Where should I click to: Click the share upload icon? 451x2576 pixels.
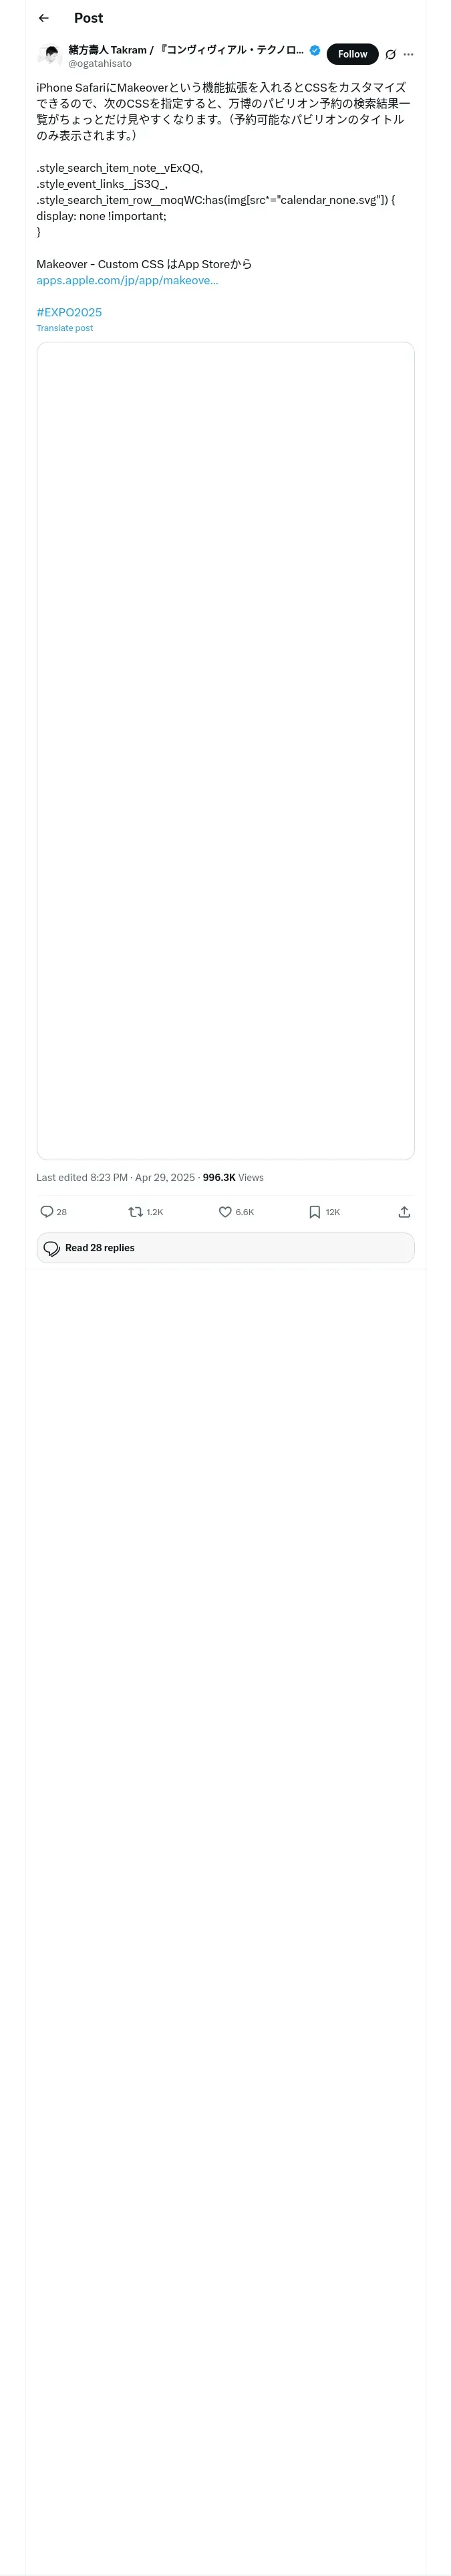click(404, 1211)
